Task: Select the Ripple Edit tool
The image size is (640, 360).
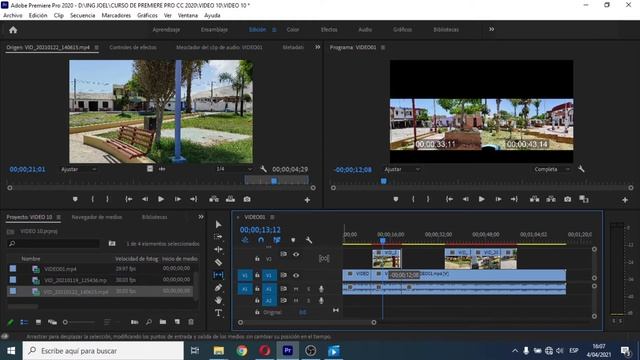Action: coord(218,249)
